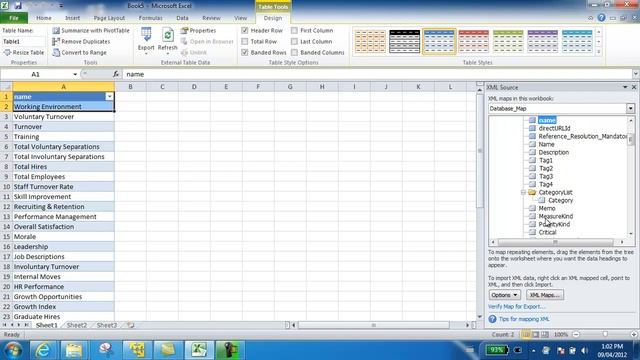Click the formula bar showing name
This screenshot has width=640, height=360.
pos(377,74)
